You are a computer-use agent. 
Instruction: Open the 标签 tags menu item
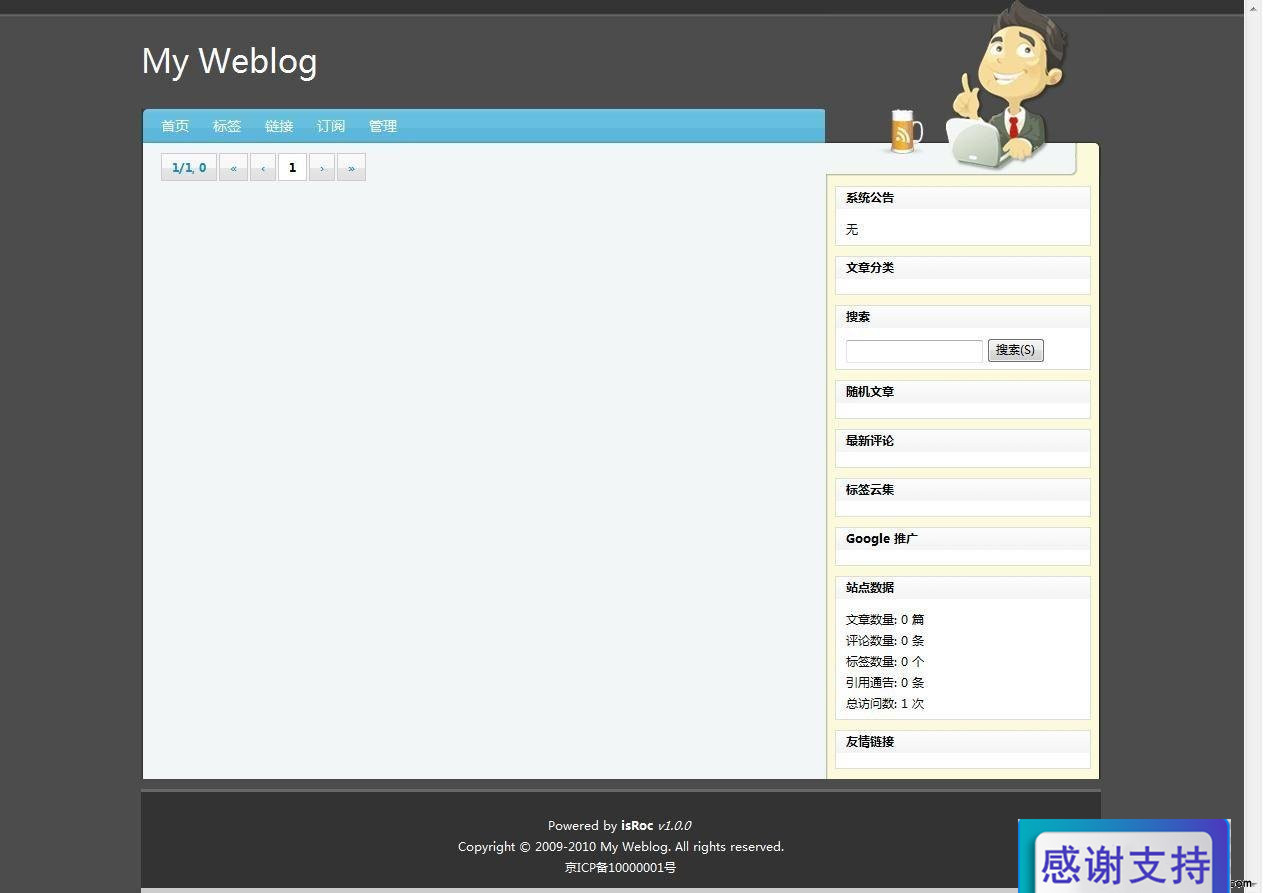(227, 126)
